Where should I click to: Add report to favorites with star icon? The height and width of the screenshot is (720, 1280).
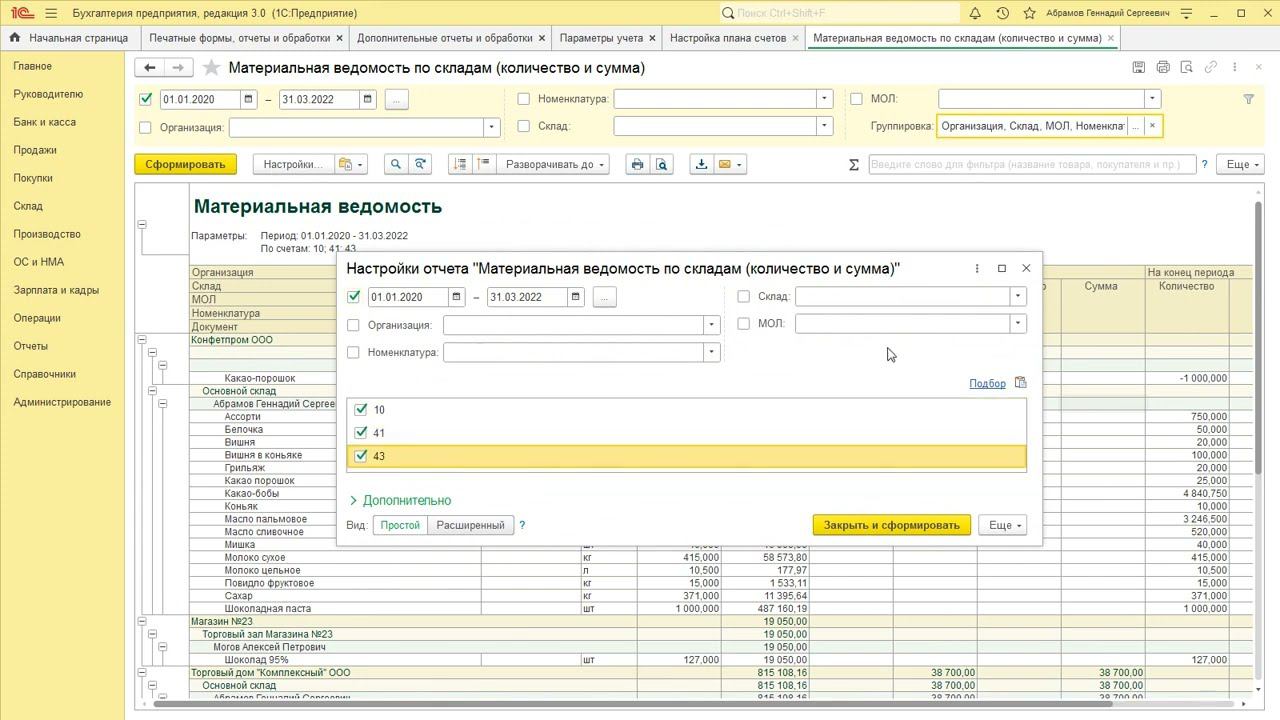[211, 68]
